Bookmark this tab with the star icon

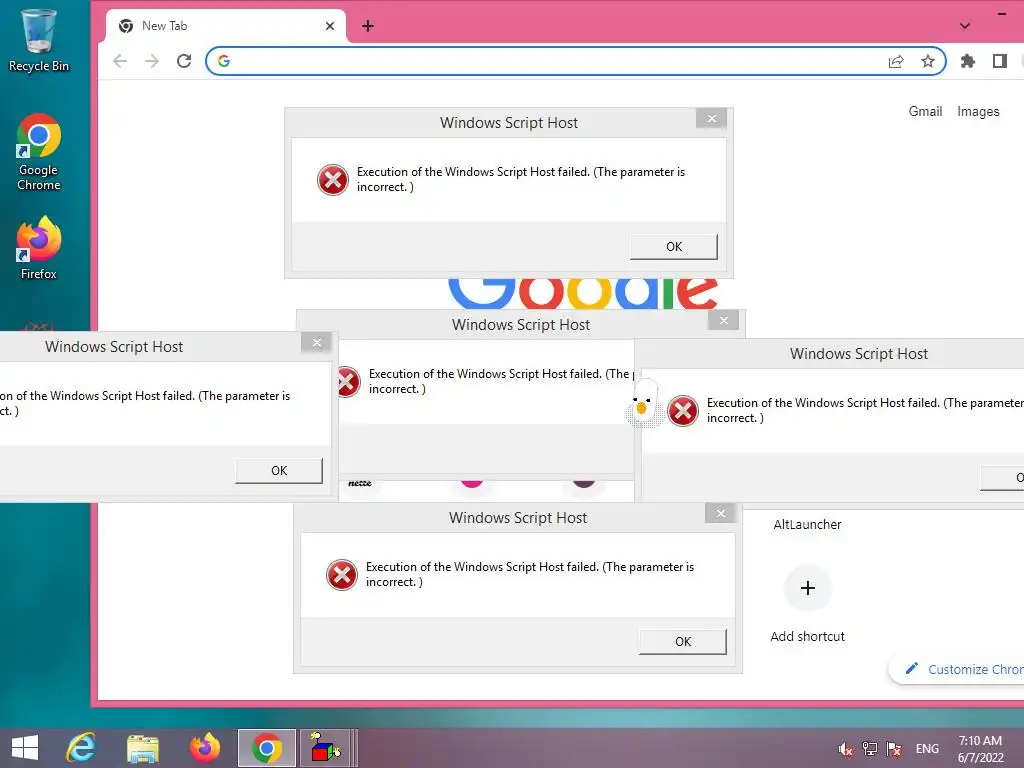coord(927,61)
